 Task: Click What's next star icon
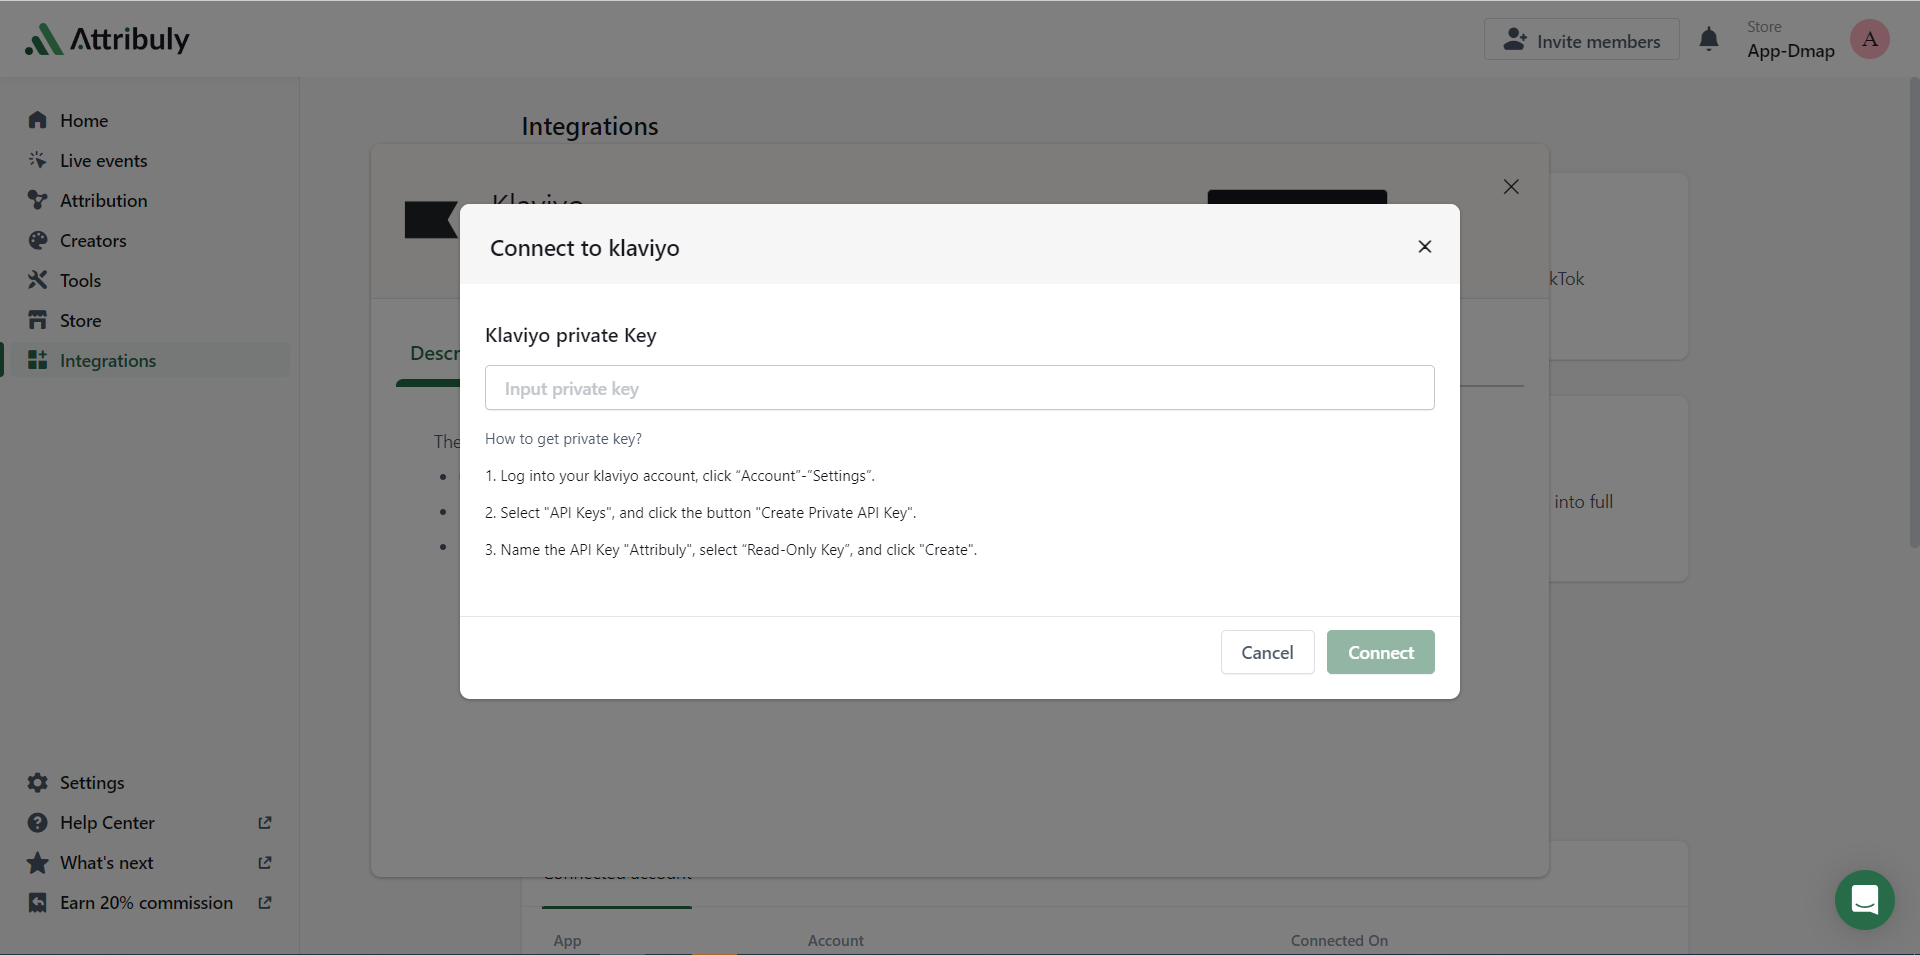pos(38,862)
